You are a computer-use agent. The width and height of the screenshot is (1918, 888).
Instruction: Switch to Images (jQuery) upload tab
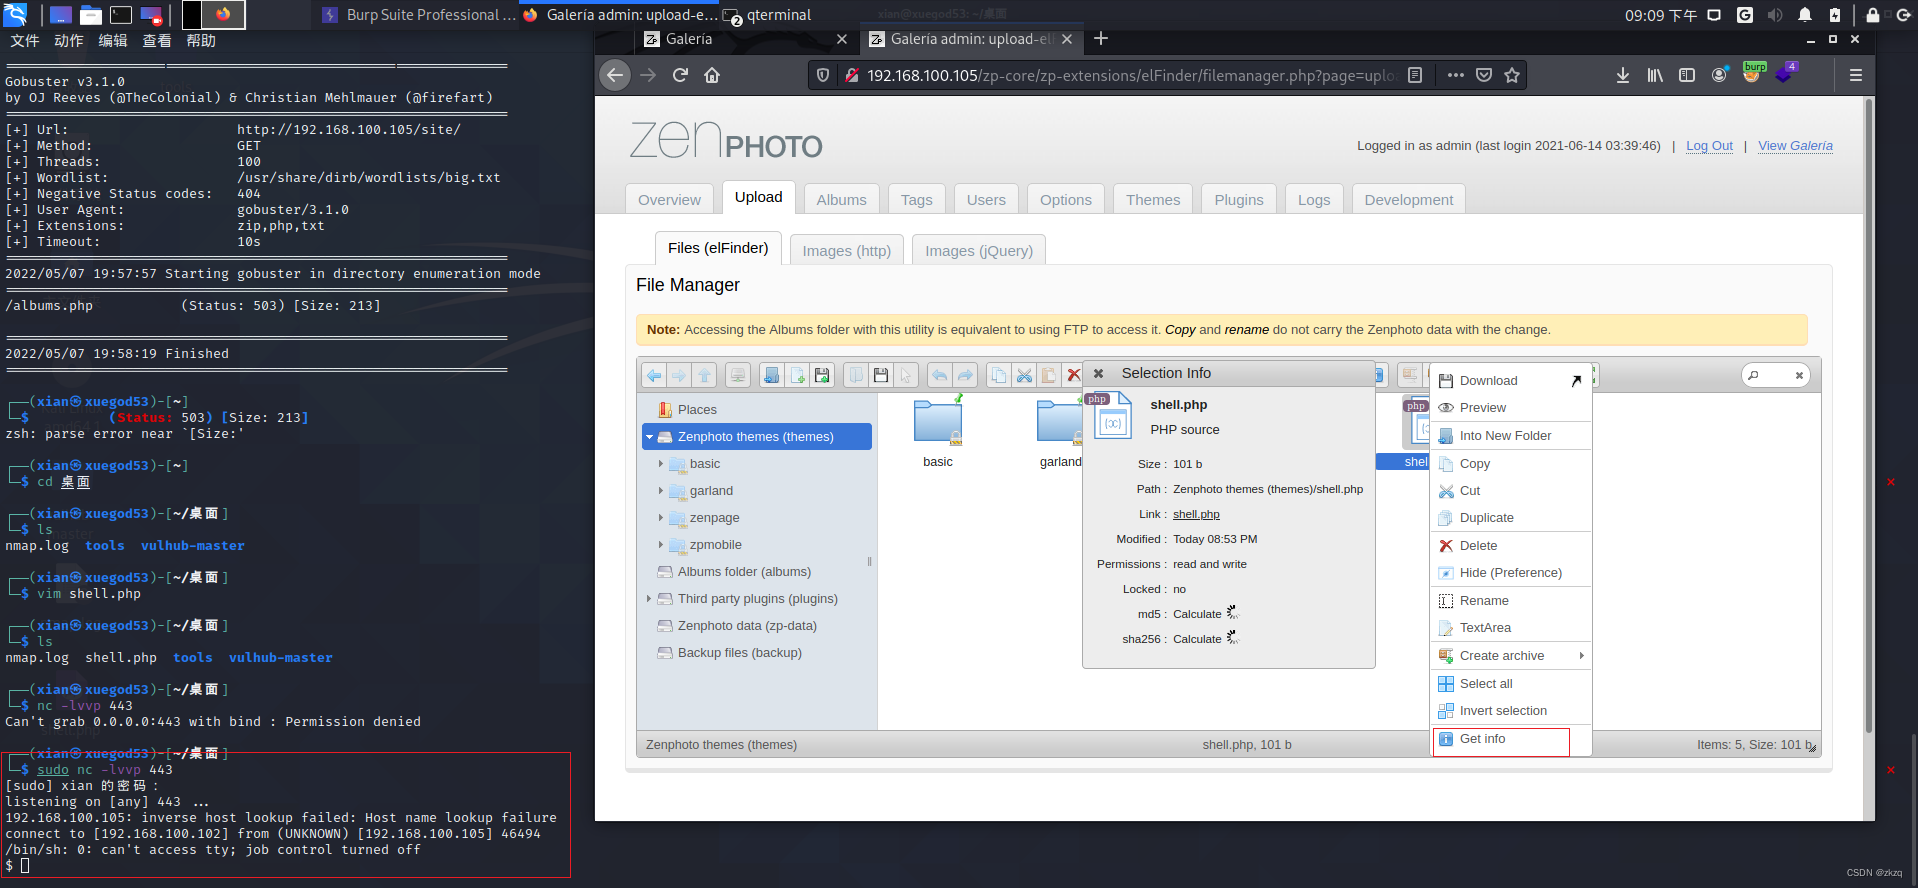(x=979, y=250)
